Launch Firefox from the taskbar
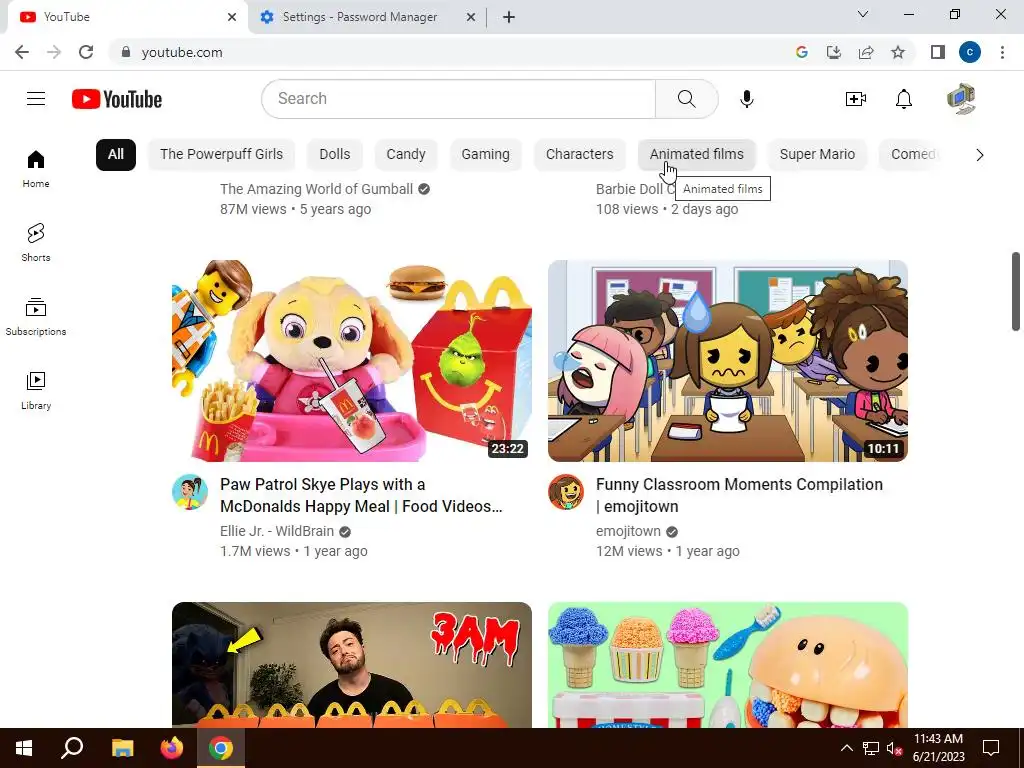1024x768 pixels. 172,748
